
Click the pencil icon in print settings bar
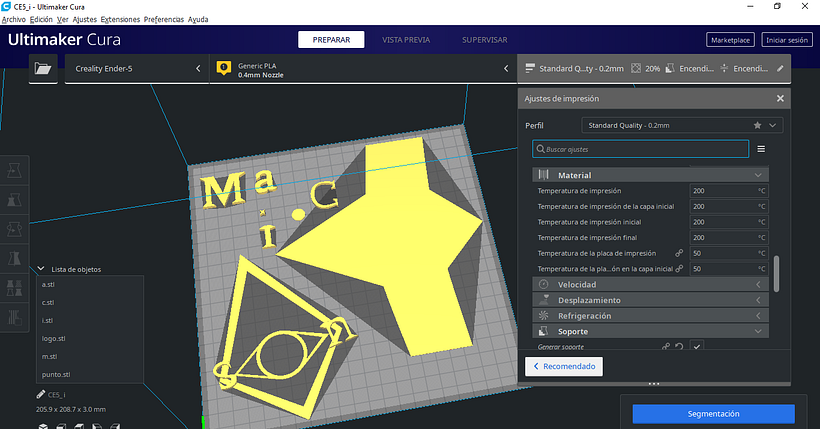coord(780,69)
